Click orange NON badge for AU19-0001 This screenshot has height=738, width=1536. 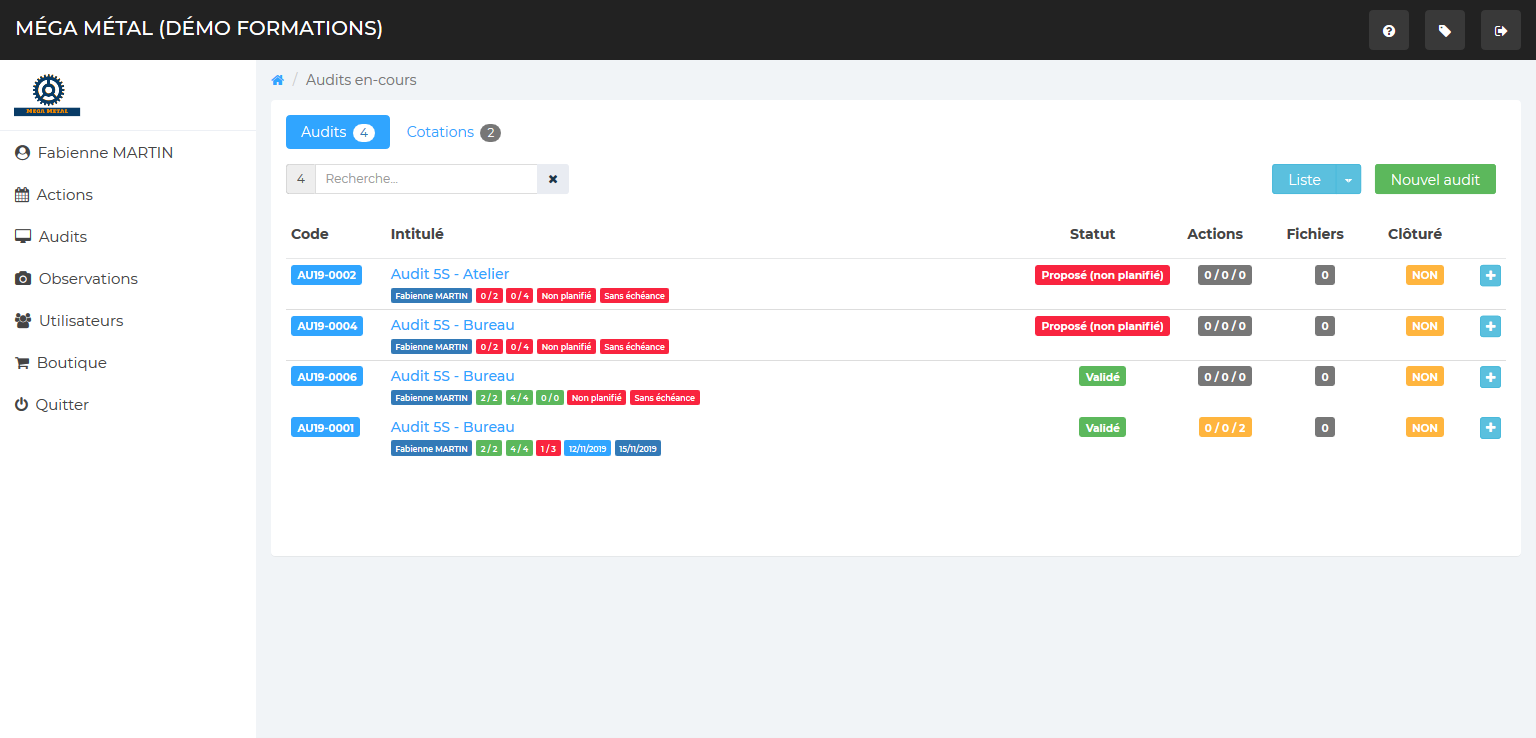click(x=1424, y=428)
